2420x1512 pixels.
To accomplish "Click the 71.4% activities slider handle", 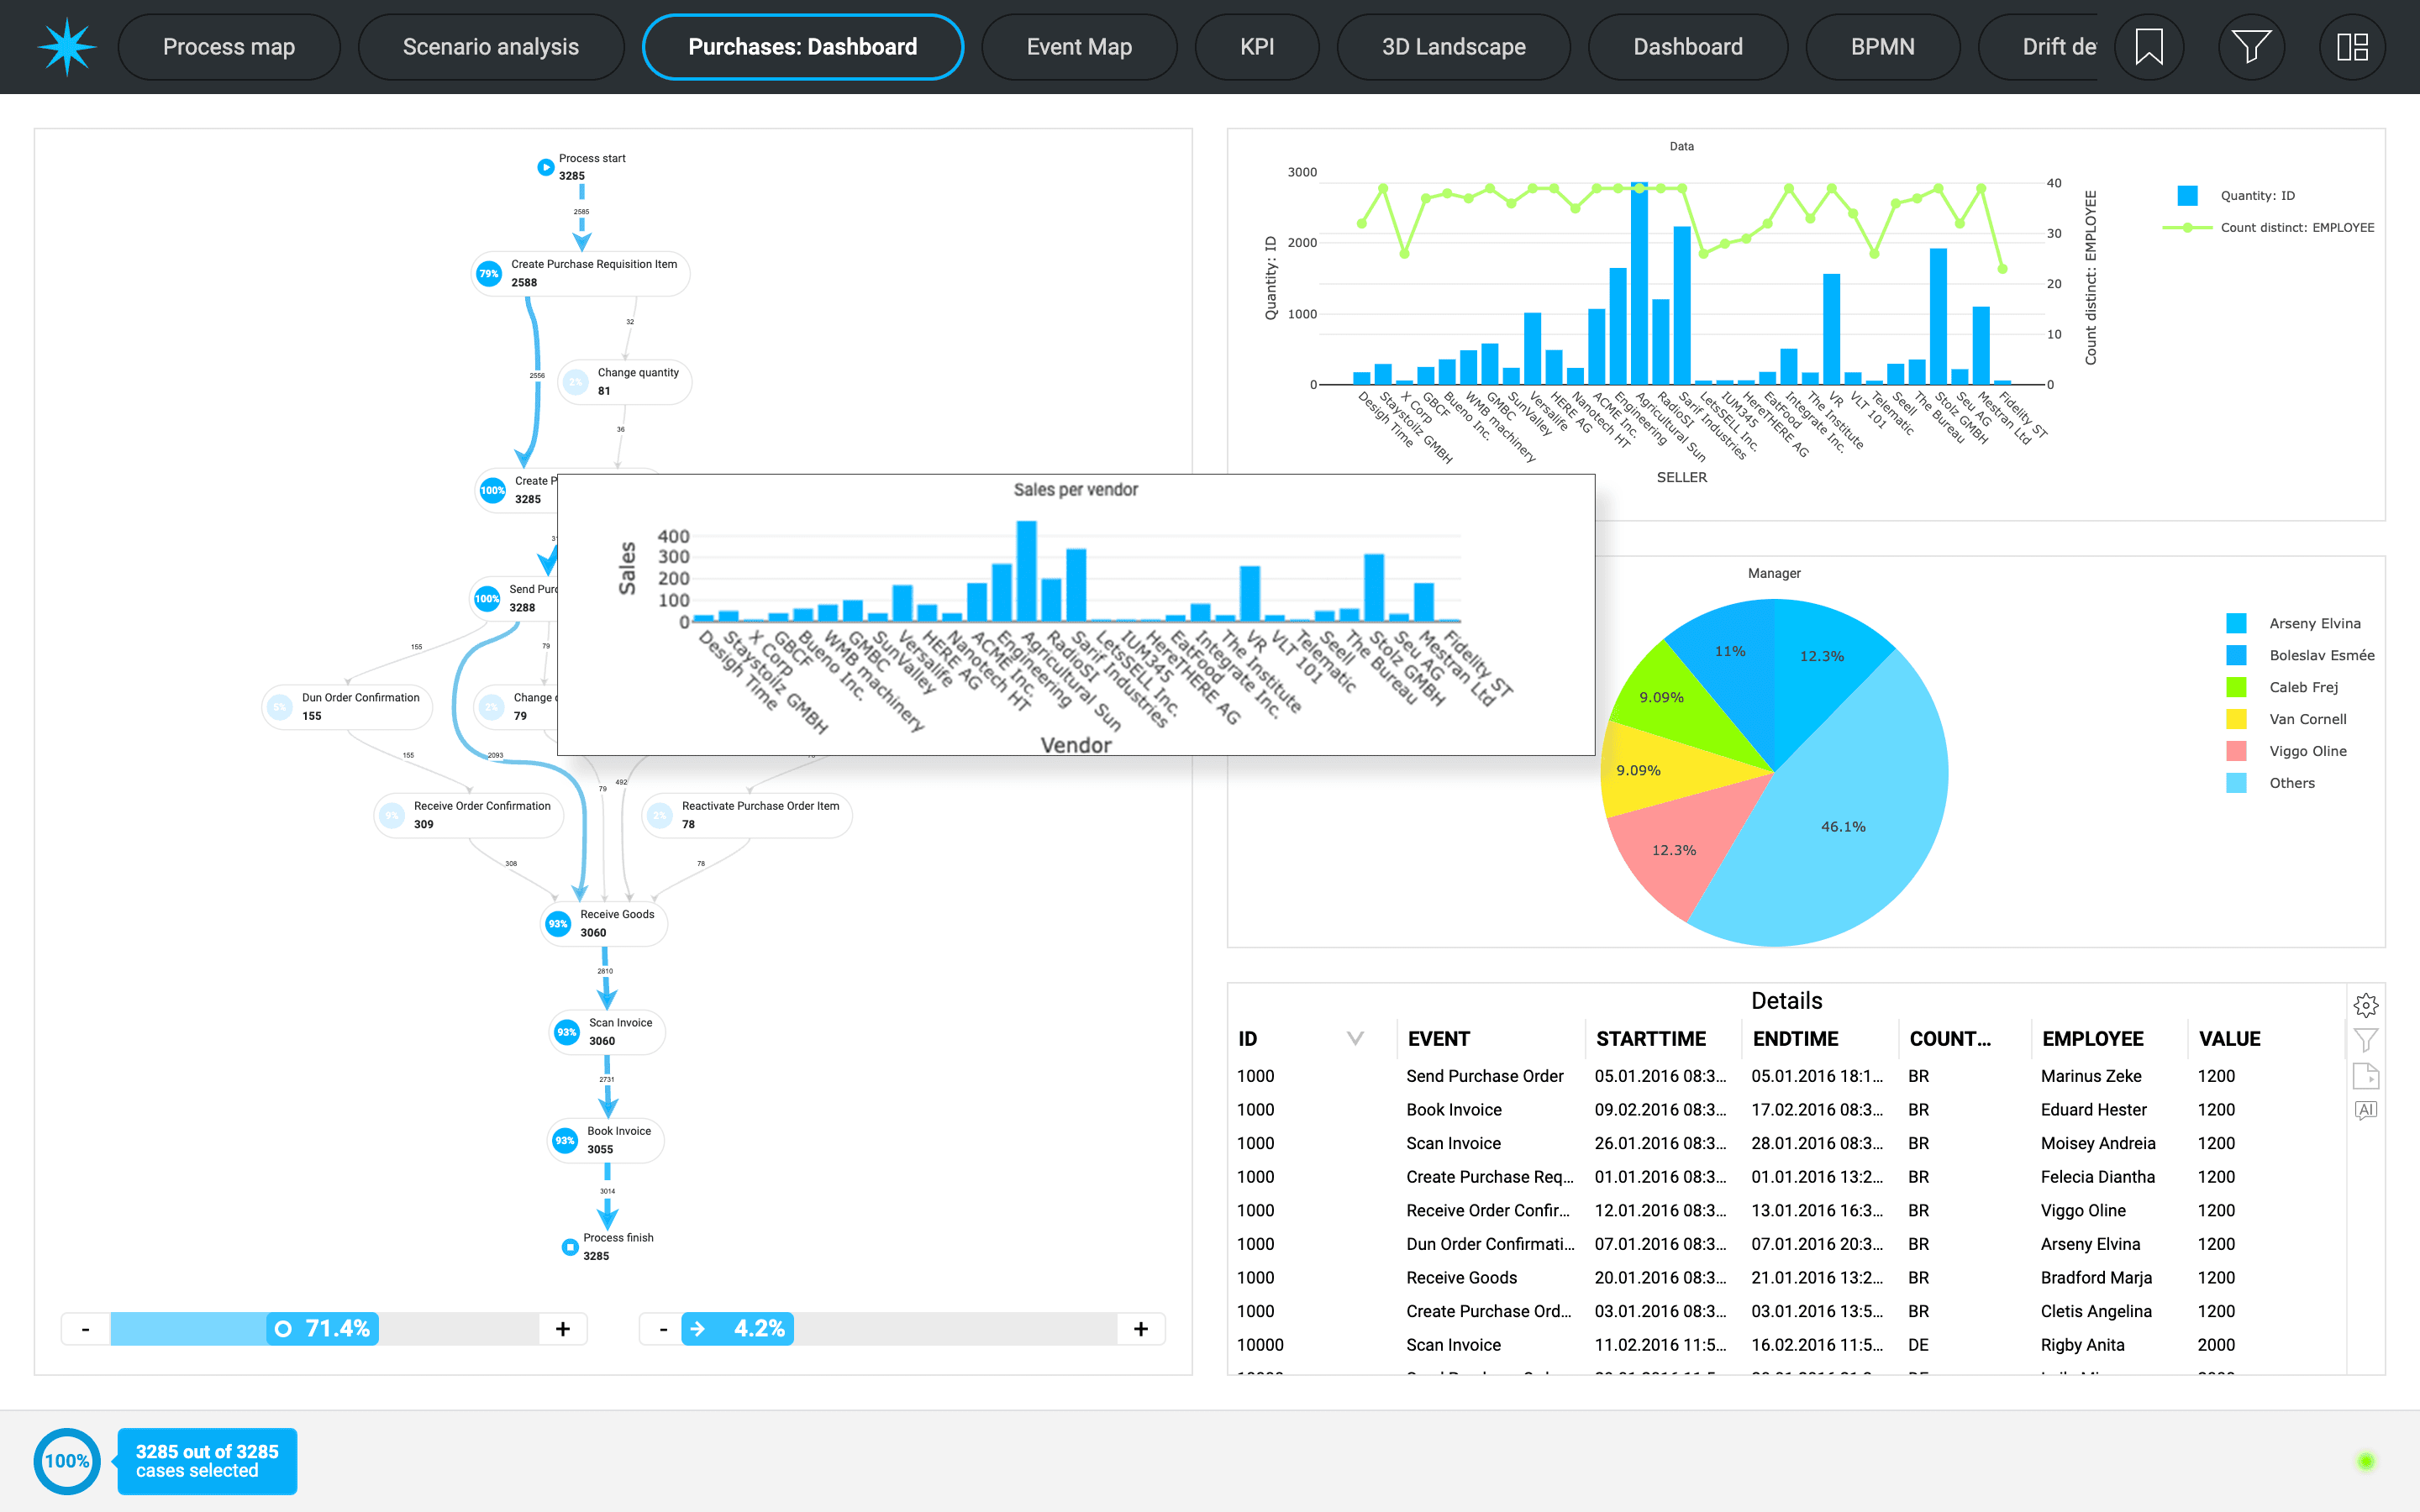I will (x=322, y=1329).
